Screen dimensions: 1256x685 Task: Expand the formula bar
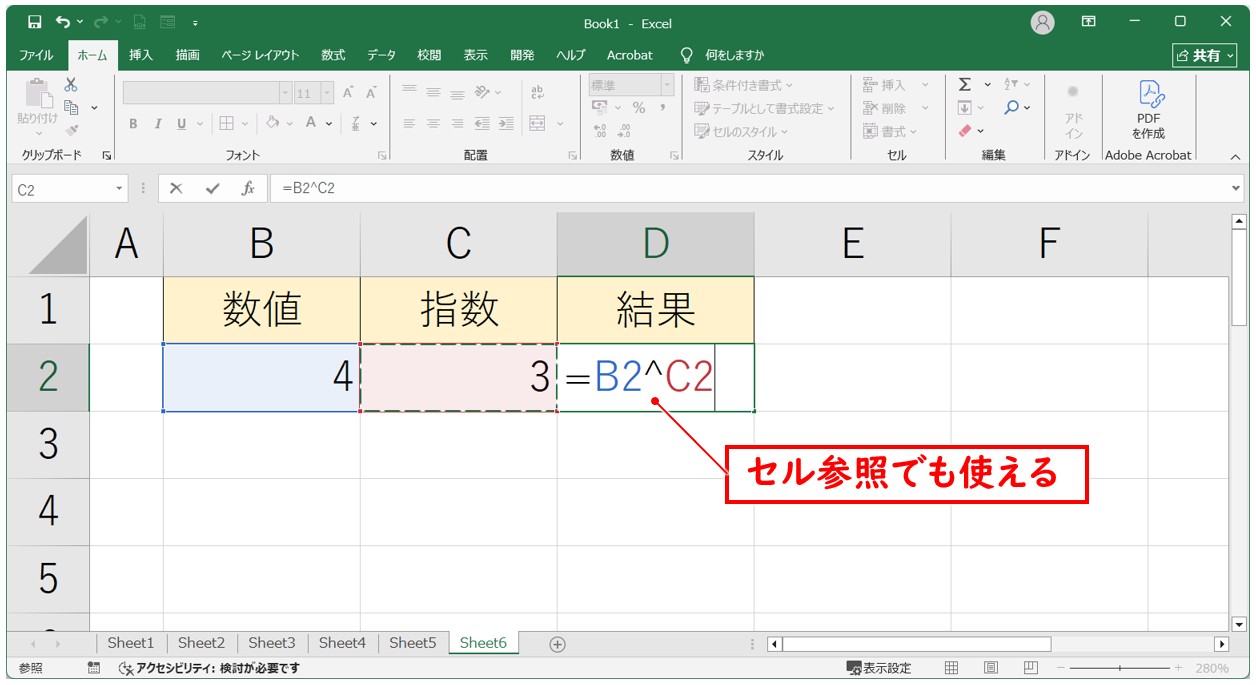(x=1237, y=188)
